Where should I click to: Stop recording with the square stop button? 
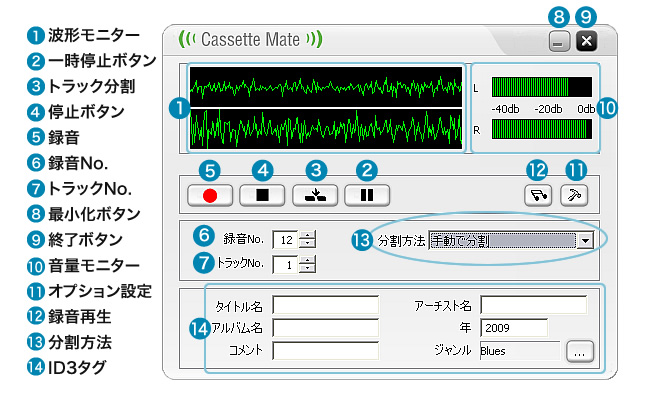[x=262, y=195]
